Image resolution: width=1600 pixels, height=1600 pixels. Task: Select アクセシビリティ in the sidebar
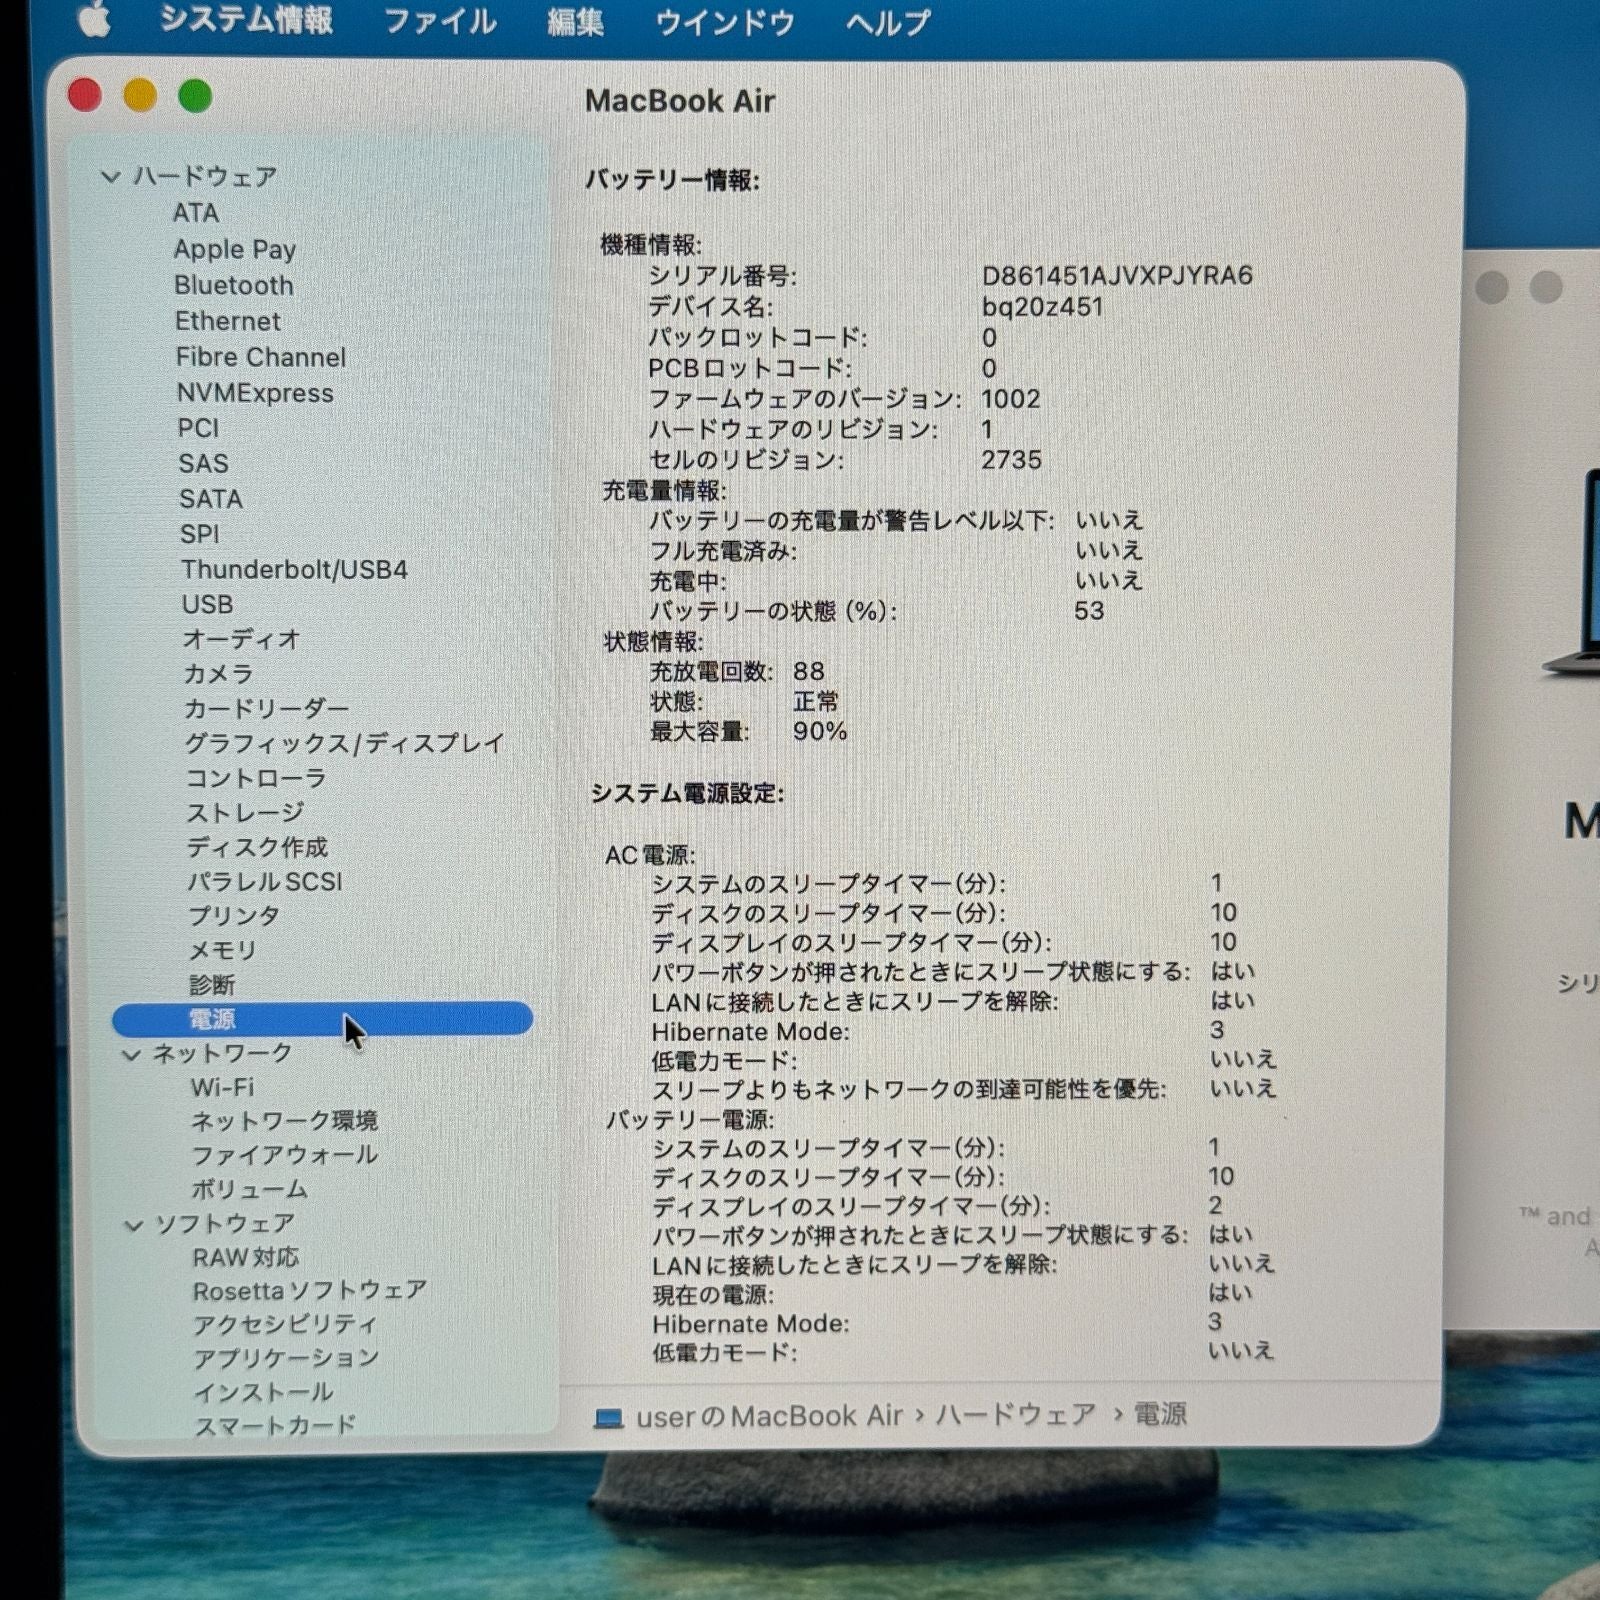pyautogui.click(x=285, y=1325)
